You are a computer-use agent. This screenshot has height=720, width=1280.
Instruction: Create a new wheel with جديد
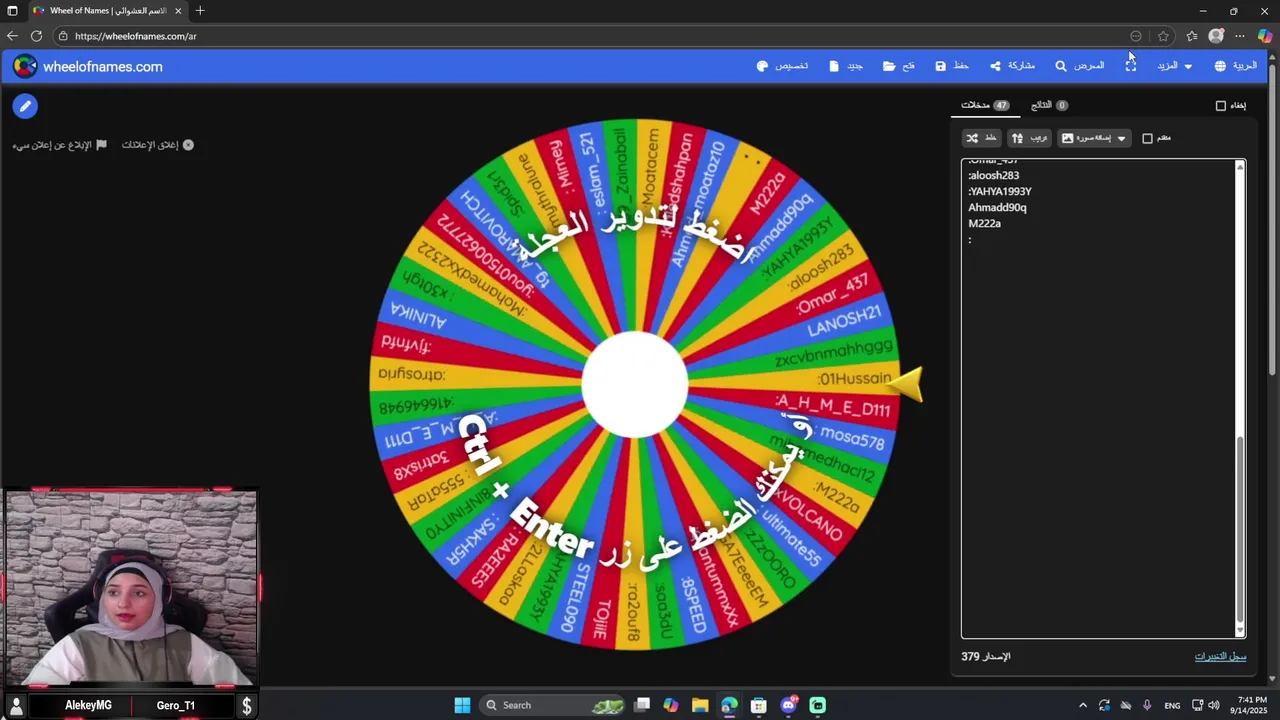coord(846,66)
